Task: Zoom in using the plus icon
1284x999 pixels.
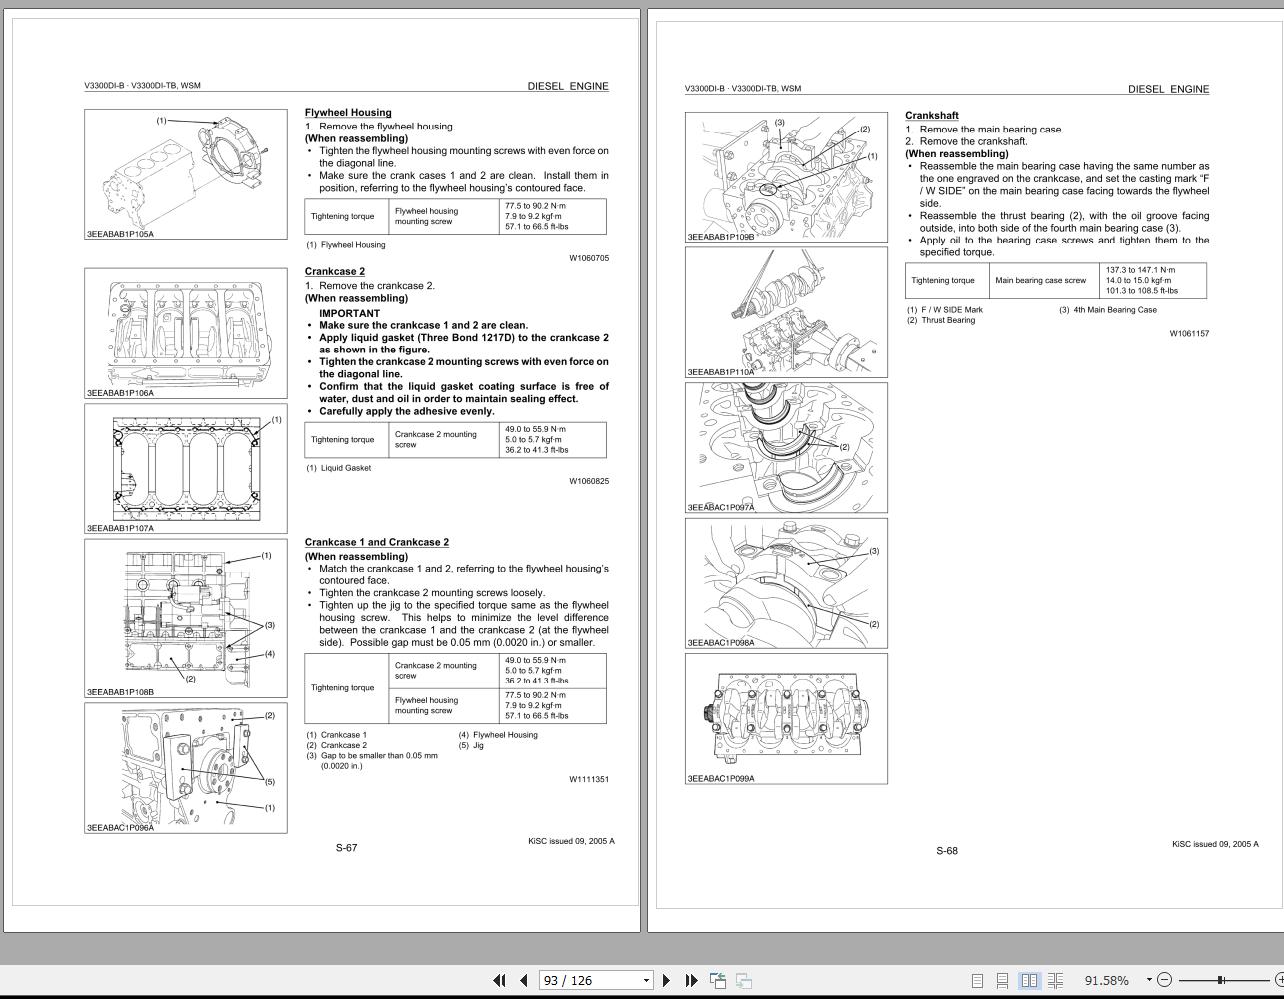Action: tap(1279, 981)
